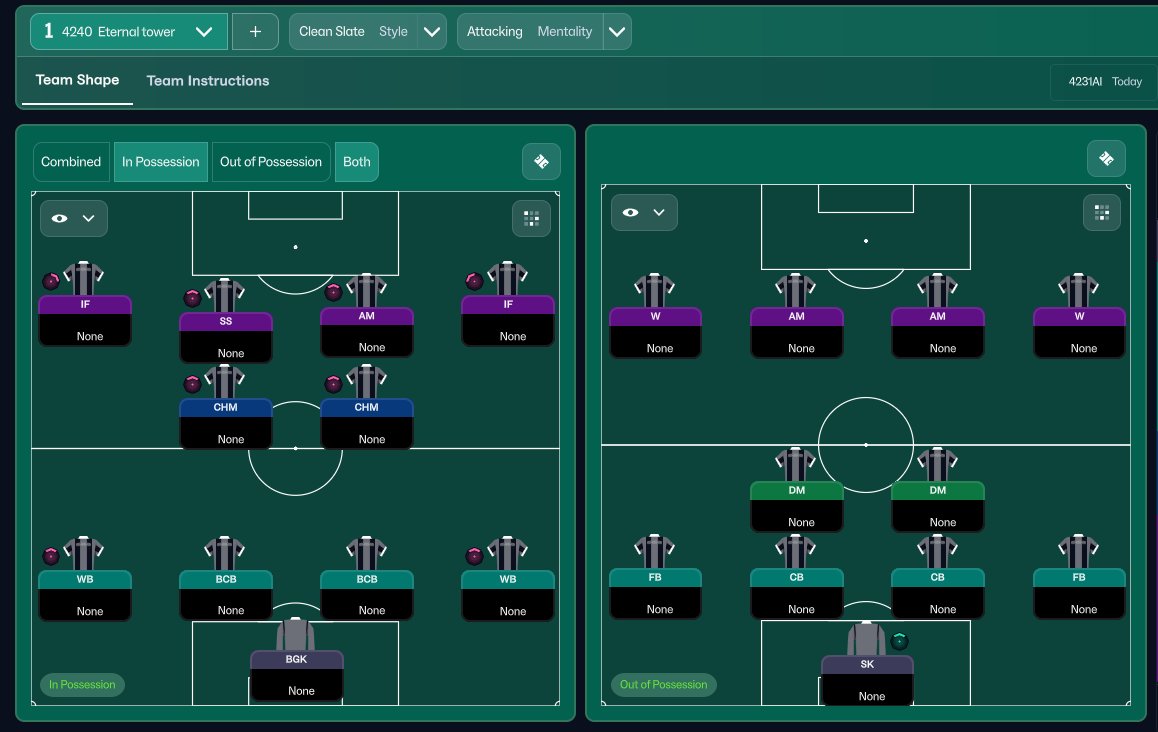Open the SK role card
This screenshot has height=732, width=1158.
[x=867, y=681]
